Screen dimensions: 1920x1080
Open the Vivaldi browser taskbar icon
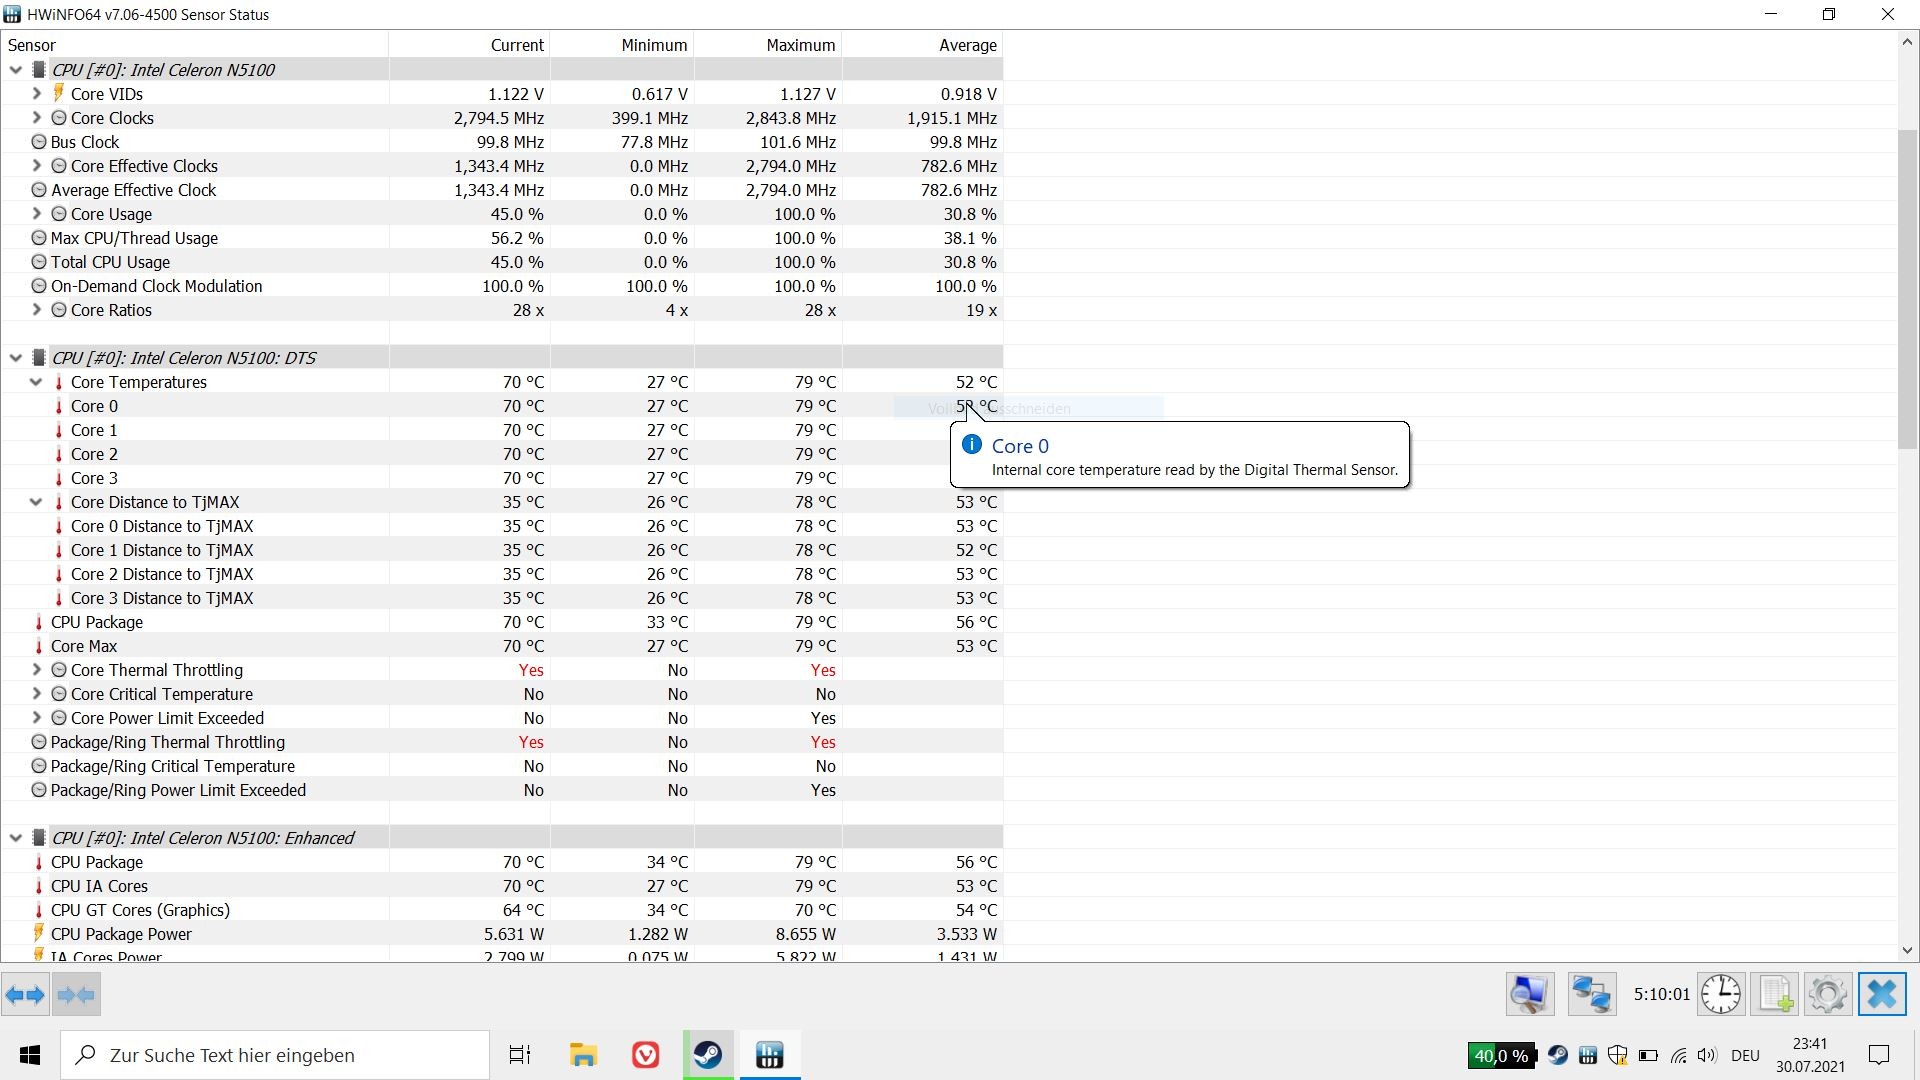(646, 1055)
